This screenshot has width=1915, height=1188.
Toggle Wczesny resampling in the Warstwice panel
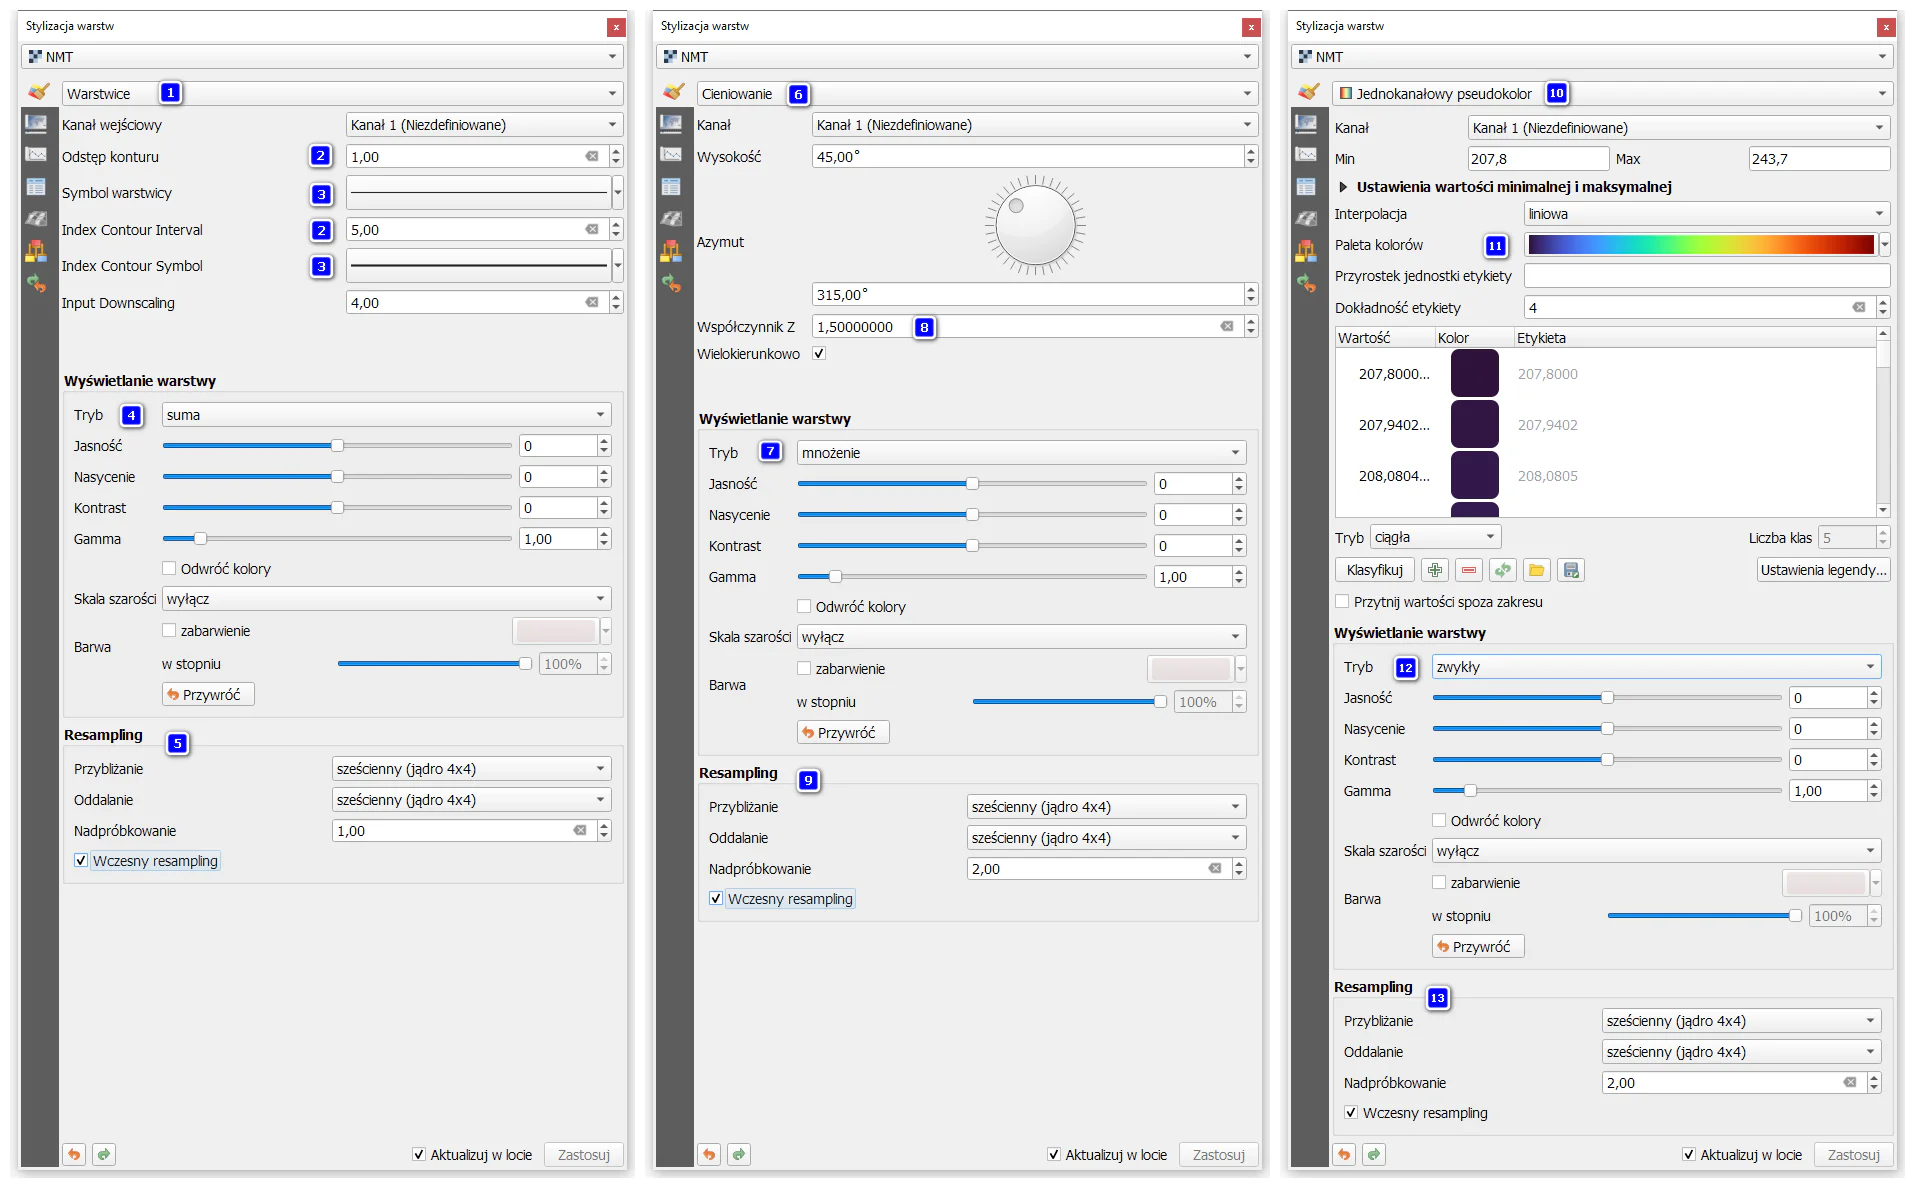click(x=81, y=861)
